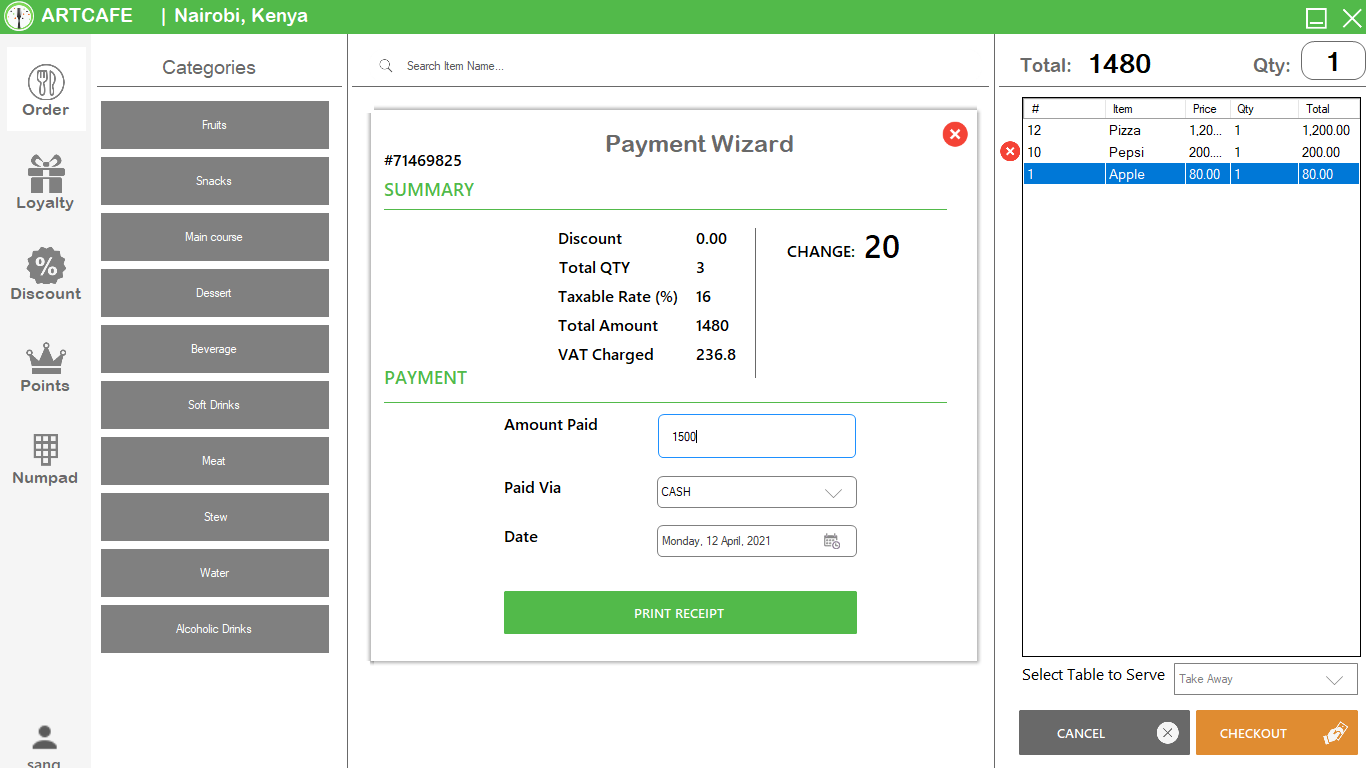
Task: Select the Fruits category
Action: click(x=214, y=125)
